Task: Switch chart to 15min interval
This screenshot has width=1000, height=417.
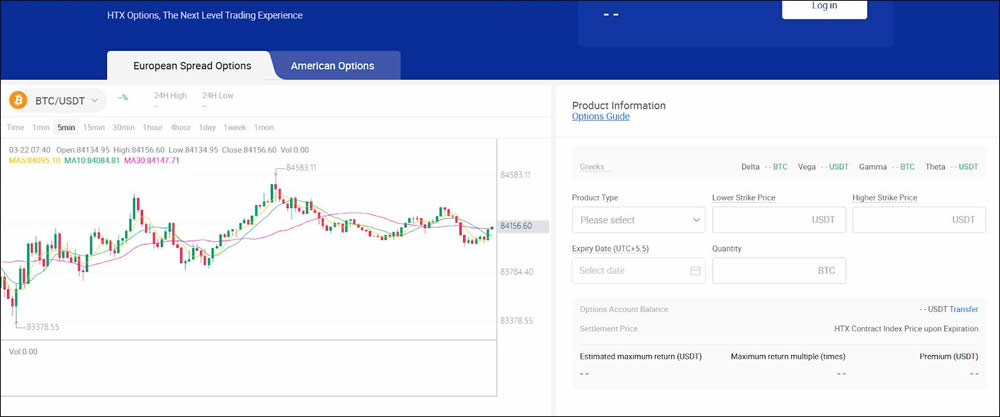Action: click(x=94, y=127)
